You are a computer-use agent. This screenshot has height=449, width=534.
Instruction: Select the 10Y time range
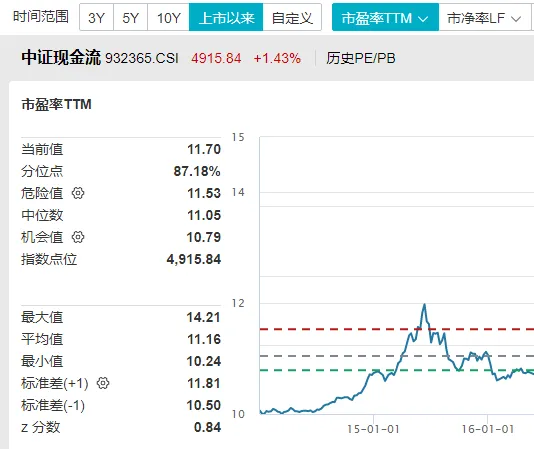[x=168, y=17]
